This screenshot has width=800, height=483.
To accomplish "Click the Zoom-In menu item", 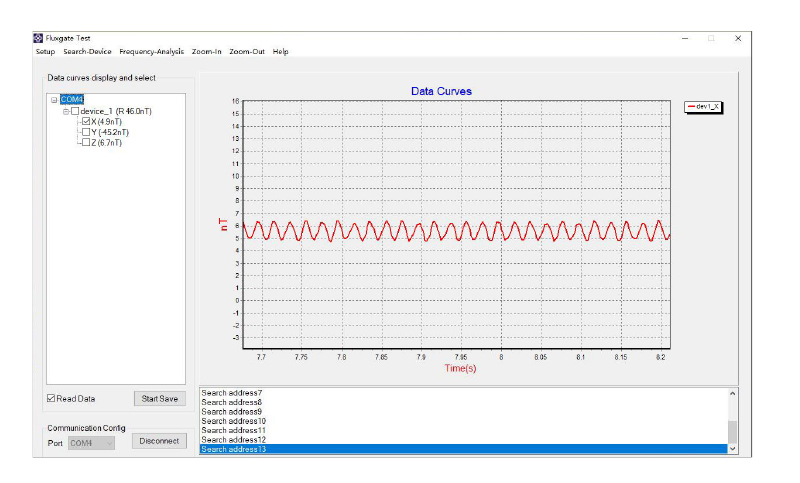I will (x=207, y=52).
